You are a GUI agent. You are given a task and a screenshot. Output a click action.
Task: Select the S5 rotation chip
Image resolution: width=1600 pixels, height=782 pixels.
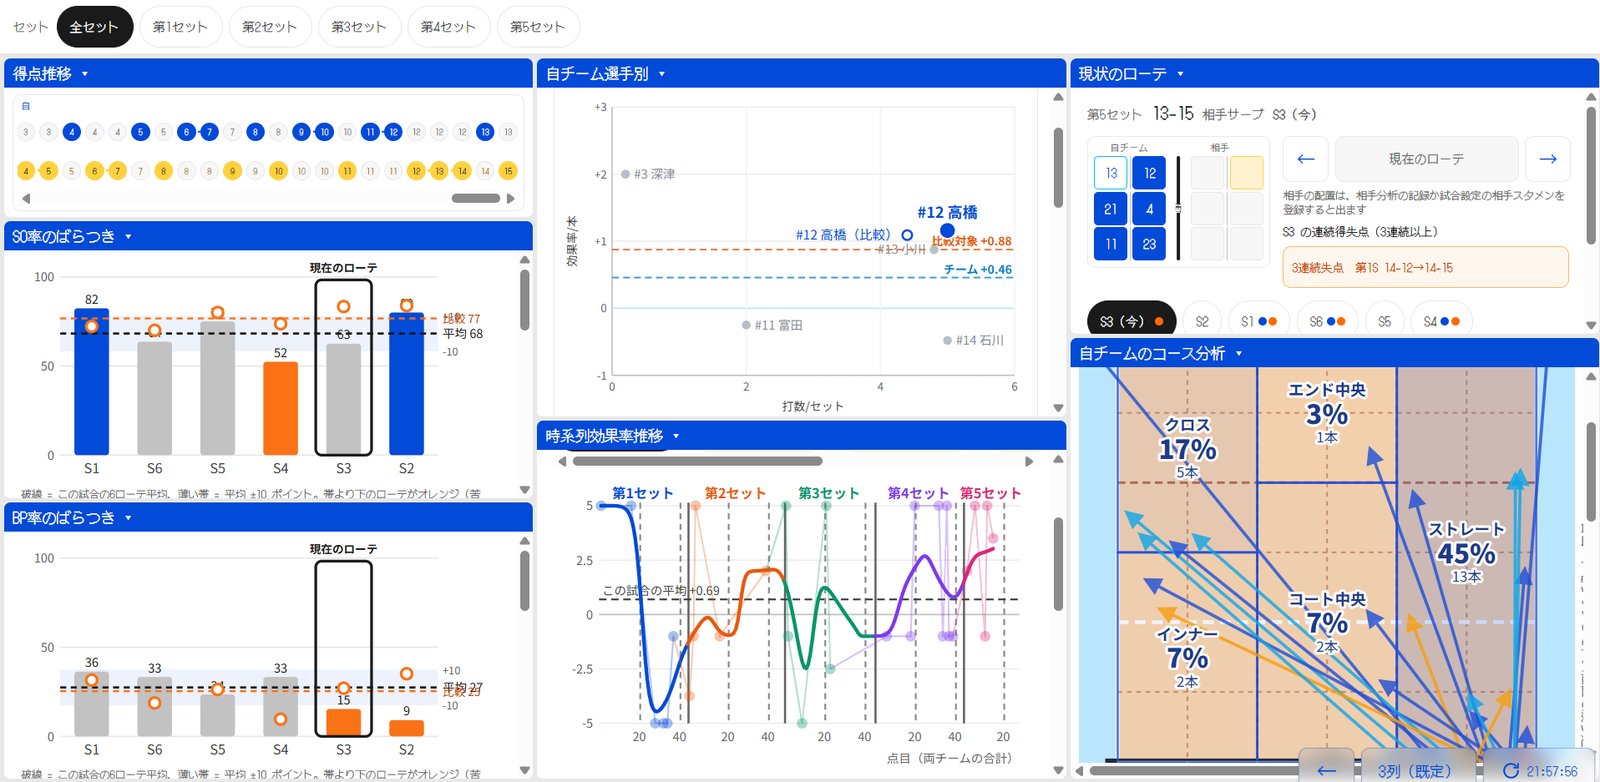(x=1384, y=321)
